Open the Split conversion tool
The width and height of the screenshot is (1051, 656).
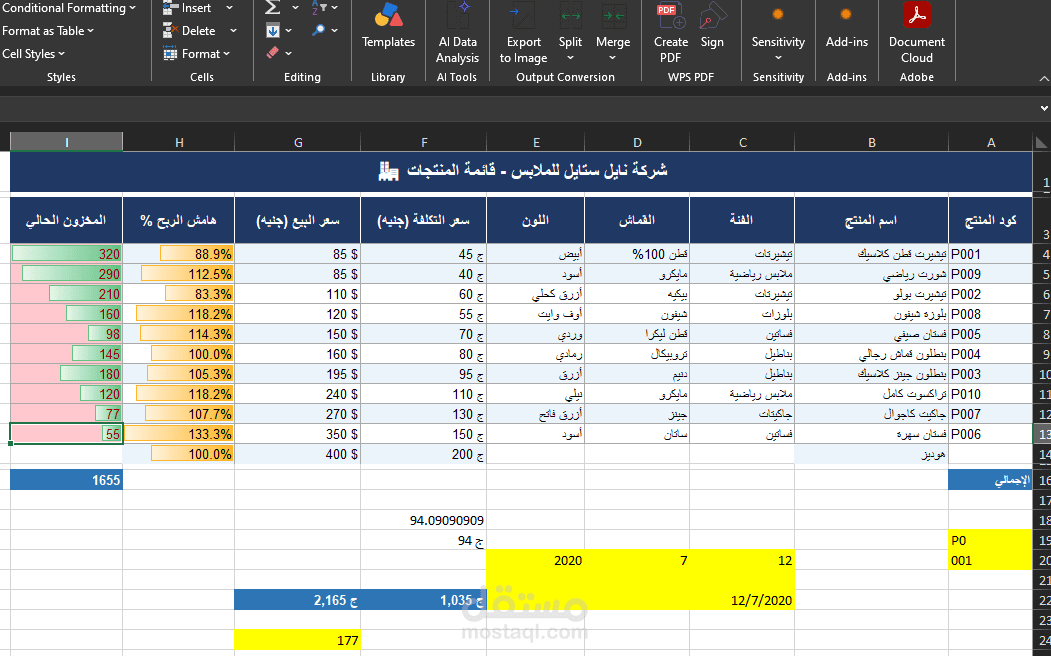click(570, 16)
